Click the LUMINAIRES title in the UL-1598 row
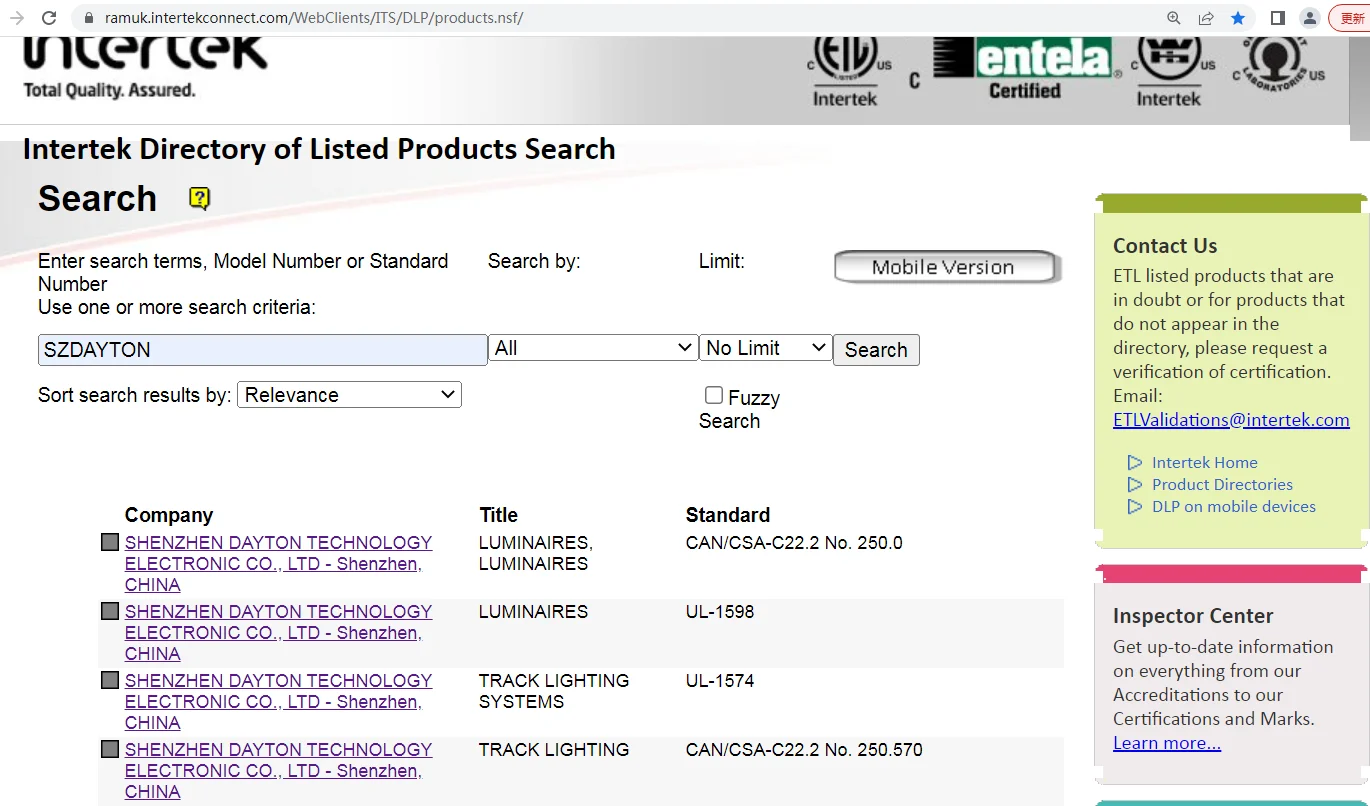 click(x=534, y=612)
